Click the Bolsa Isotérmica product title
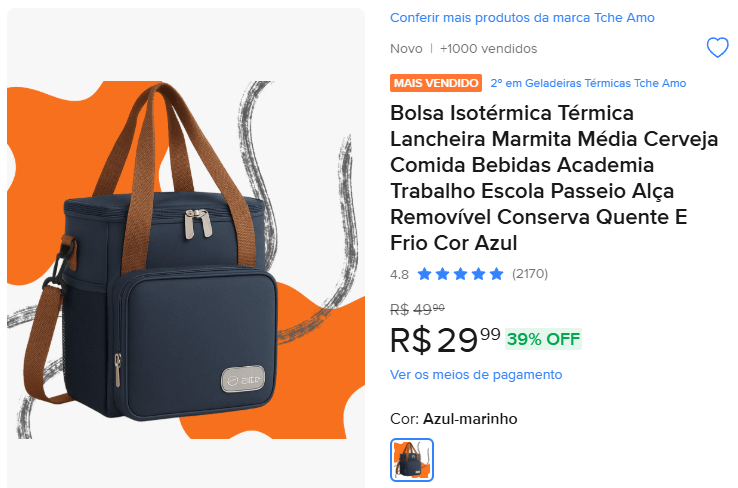 (554, 178)
